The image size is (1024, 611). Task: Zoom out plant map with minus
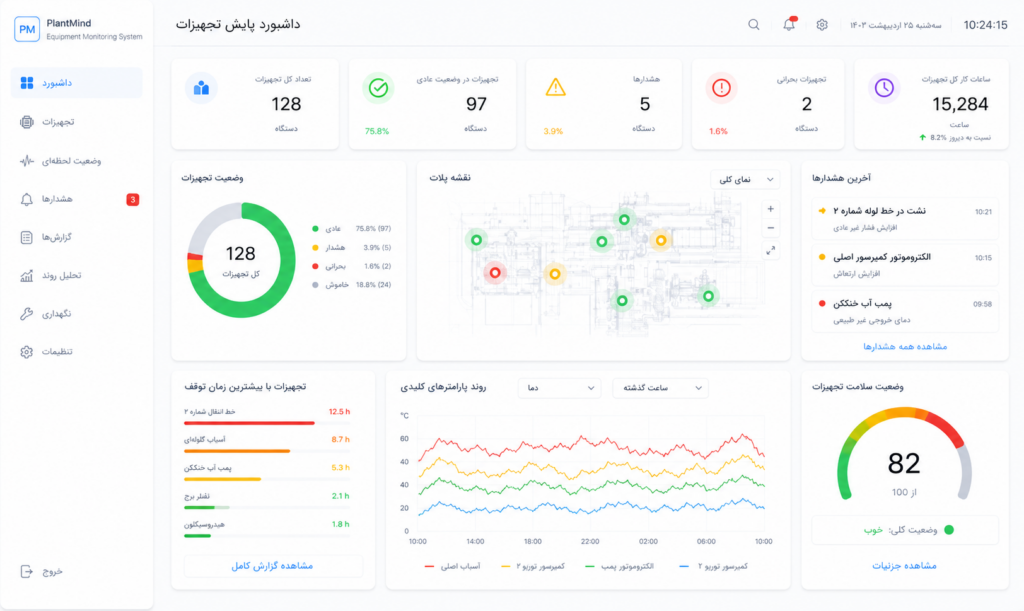point(771,228)
